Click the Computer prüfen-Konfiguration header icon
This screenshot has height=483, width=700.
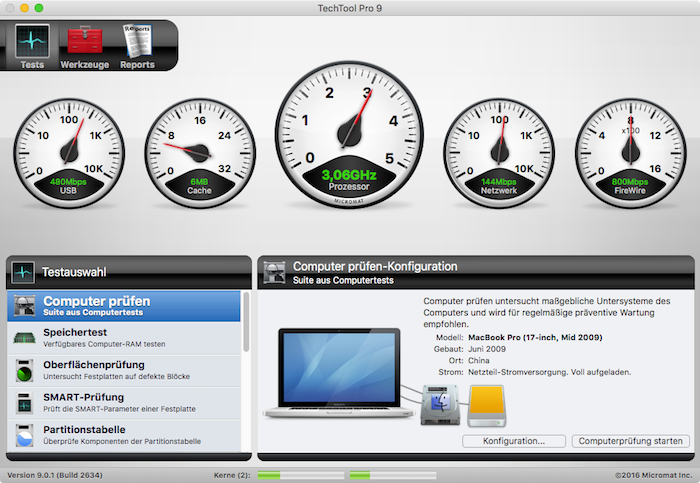point(274,272)
